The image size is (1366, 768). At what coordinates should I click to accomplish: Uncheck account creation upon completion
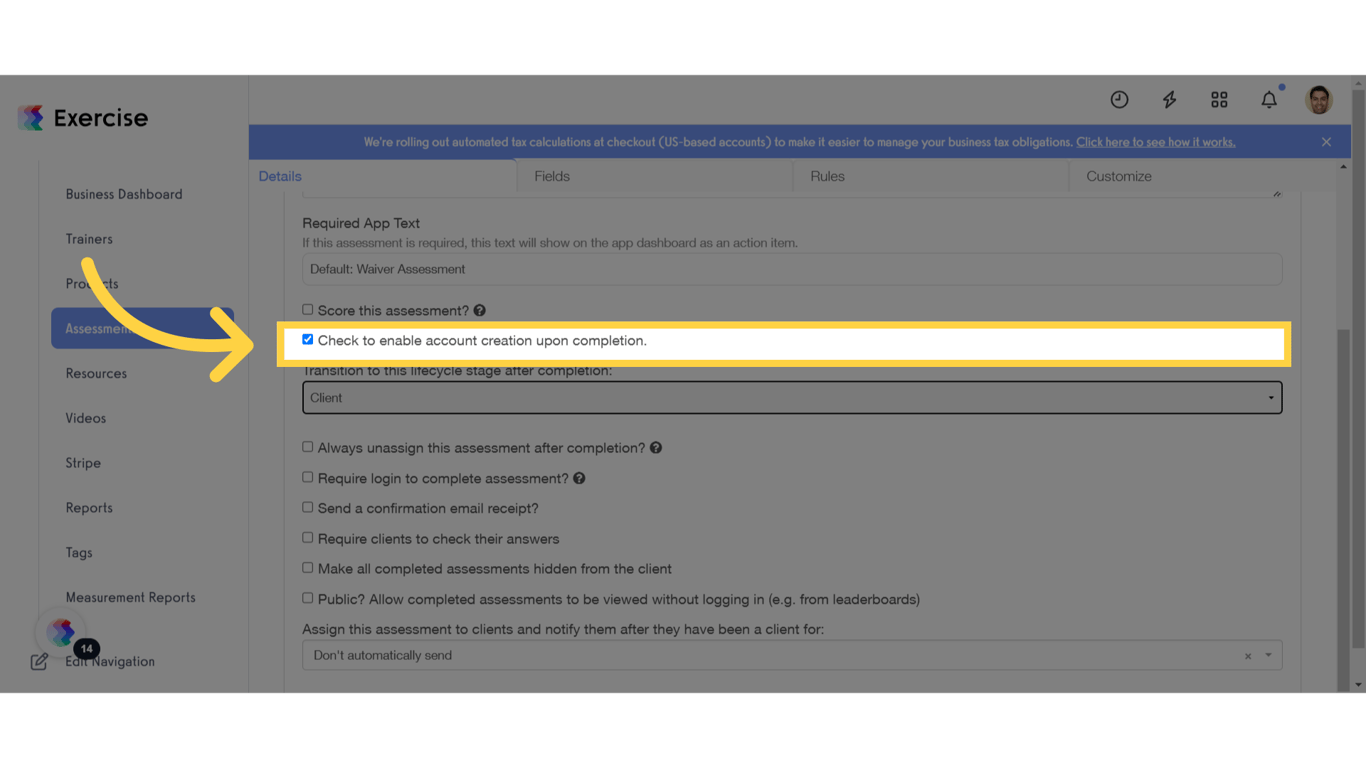pos(308,339)
